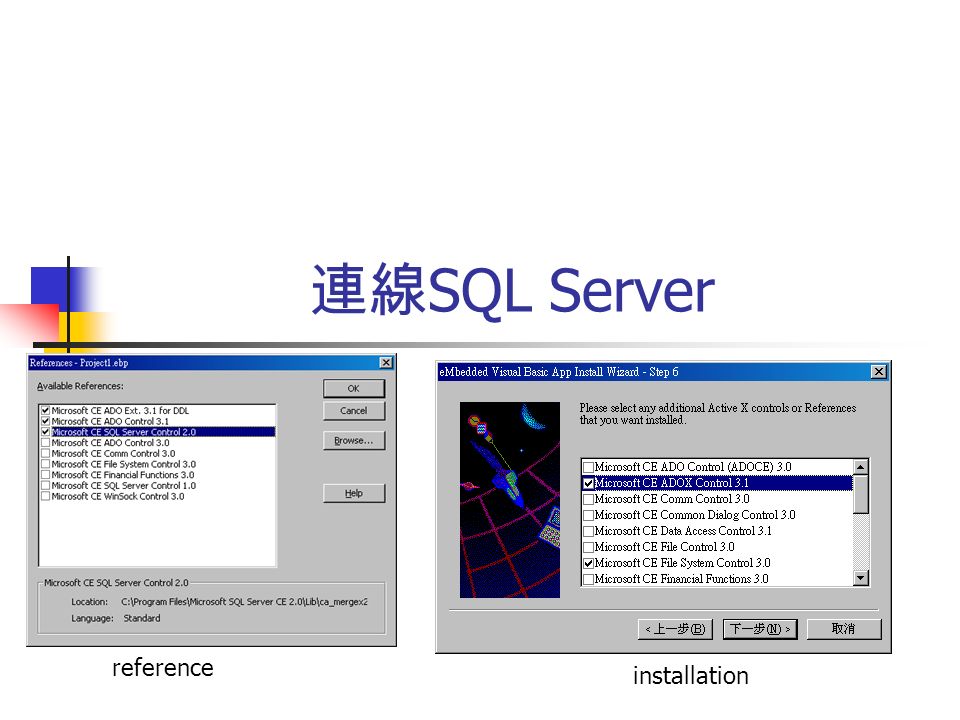
Task: Click the wizard list scroll up arrow
Action: coord(861,467)
